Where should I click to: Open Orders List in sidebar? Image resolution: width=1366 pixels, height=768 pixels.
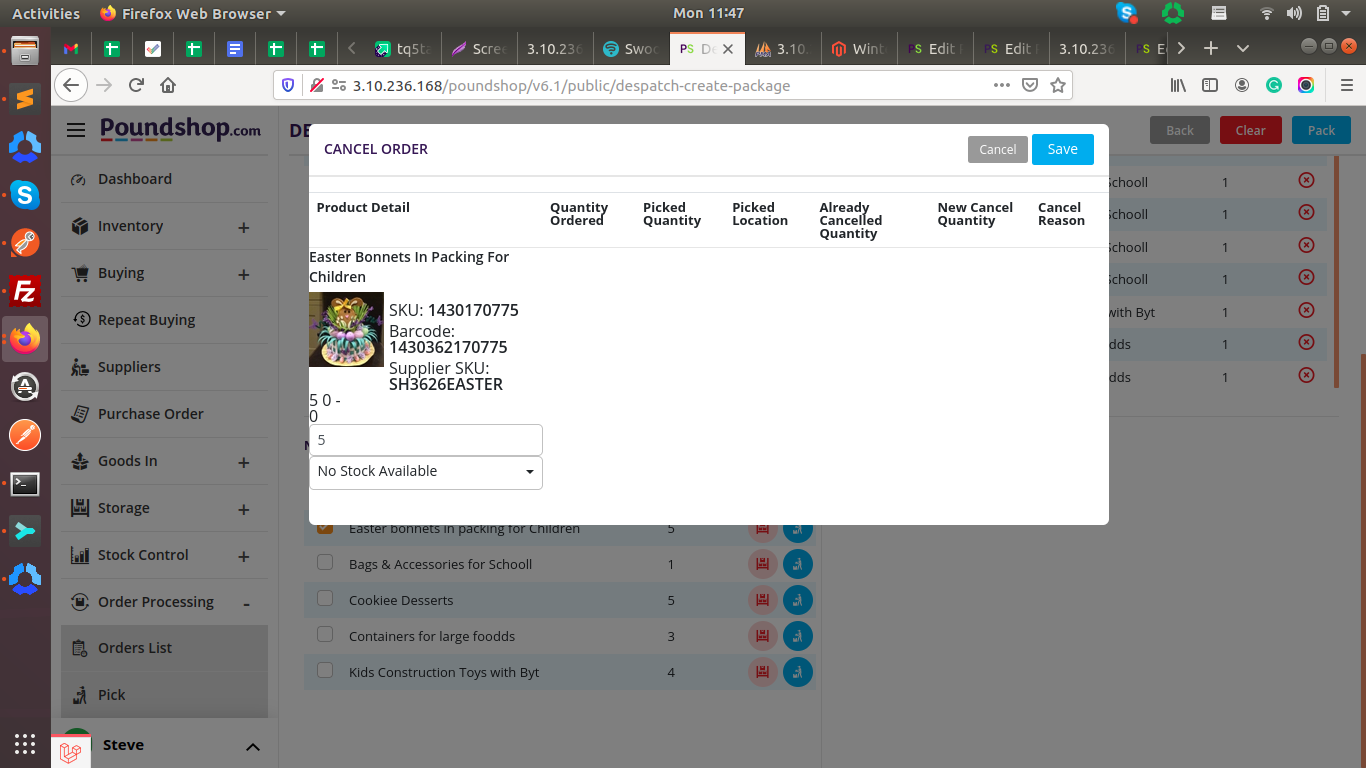coord(135,648)
